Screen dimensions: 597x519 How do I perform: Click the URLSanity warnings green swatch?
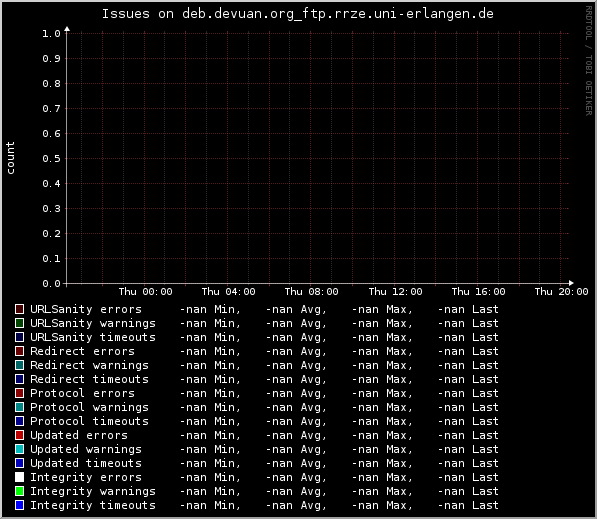[19, 323]
